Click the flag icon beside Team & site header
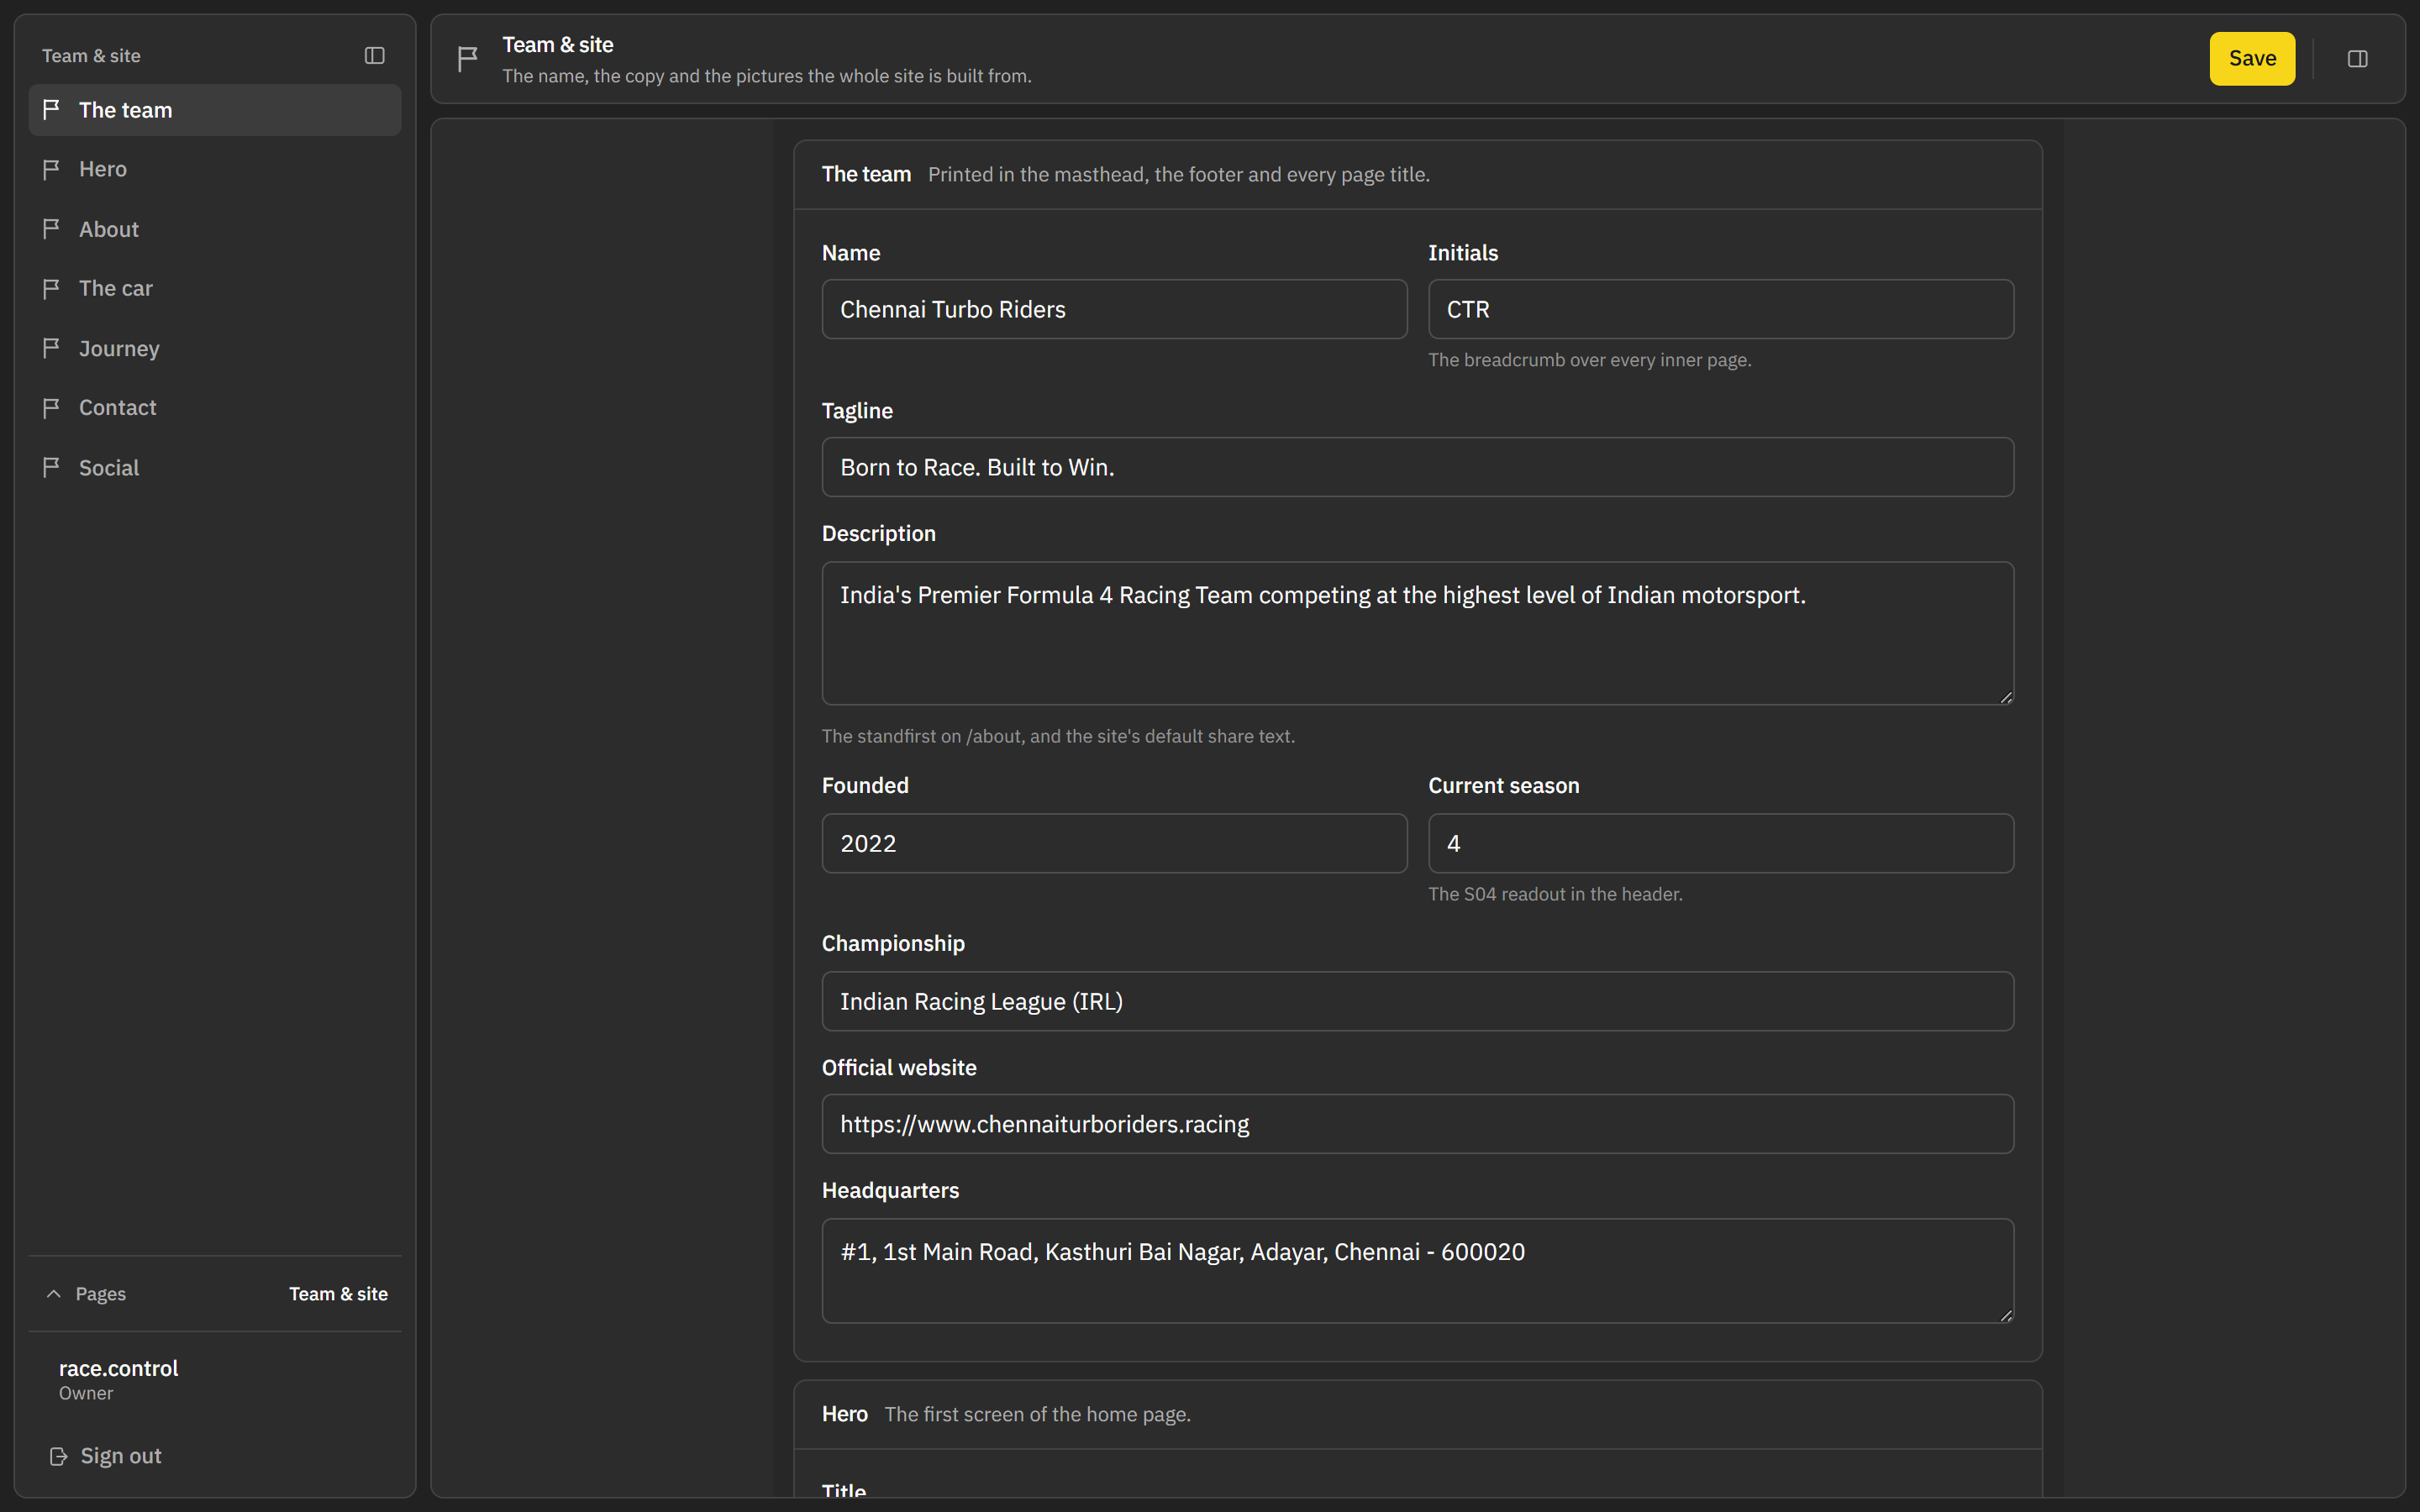The height and width of the screenshot is (1512, 2420). click(467, 59)
